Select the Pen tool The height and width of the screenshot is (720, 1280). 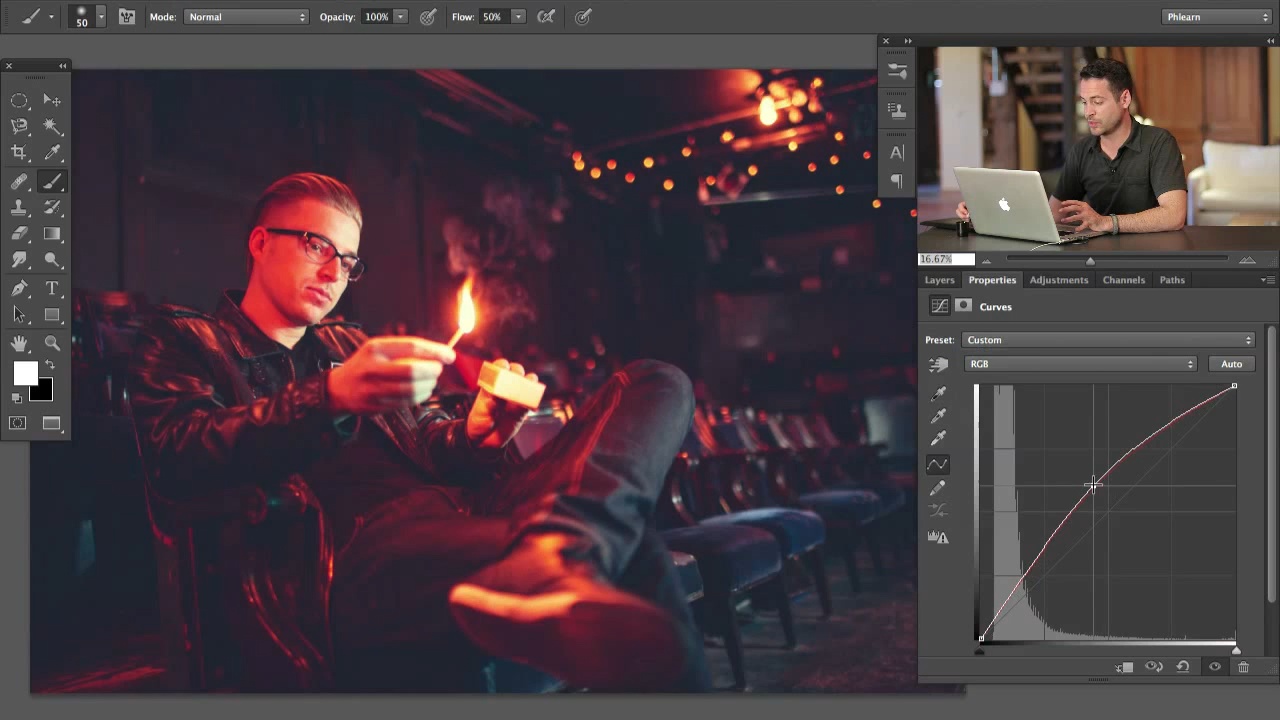pyautogui.click(x=19, y=289)
